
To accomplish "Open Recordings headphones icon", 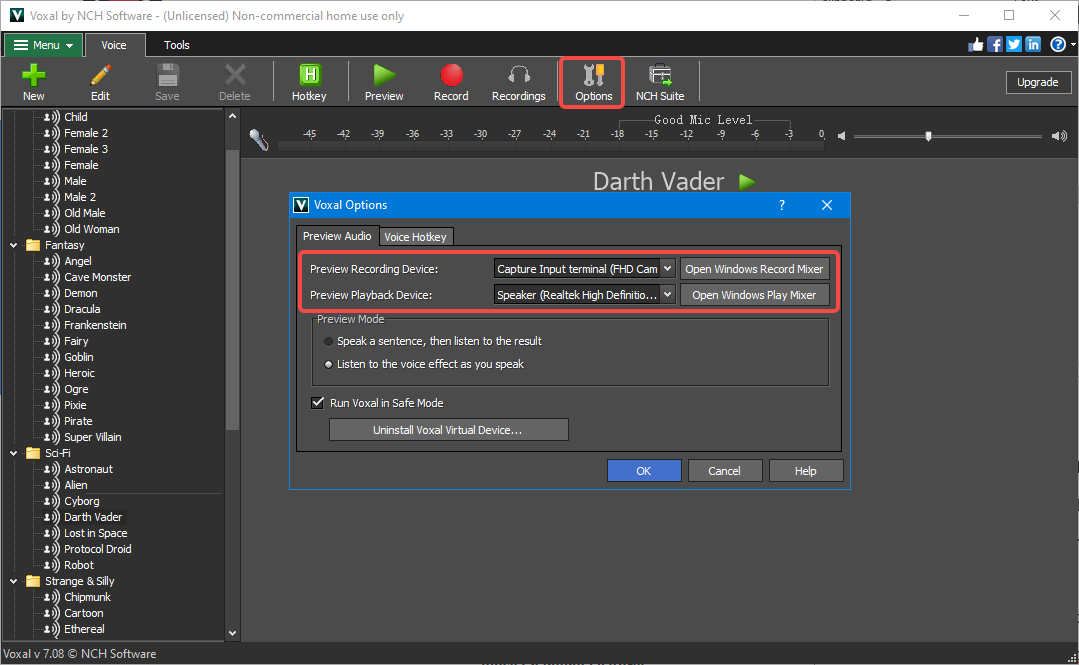I will click(519, 74).
